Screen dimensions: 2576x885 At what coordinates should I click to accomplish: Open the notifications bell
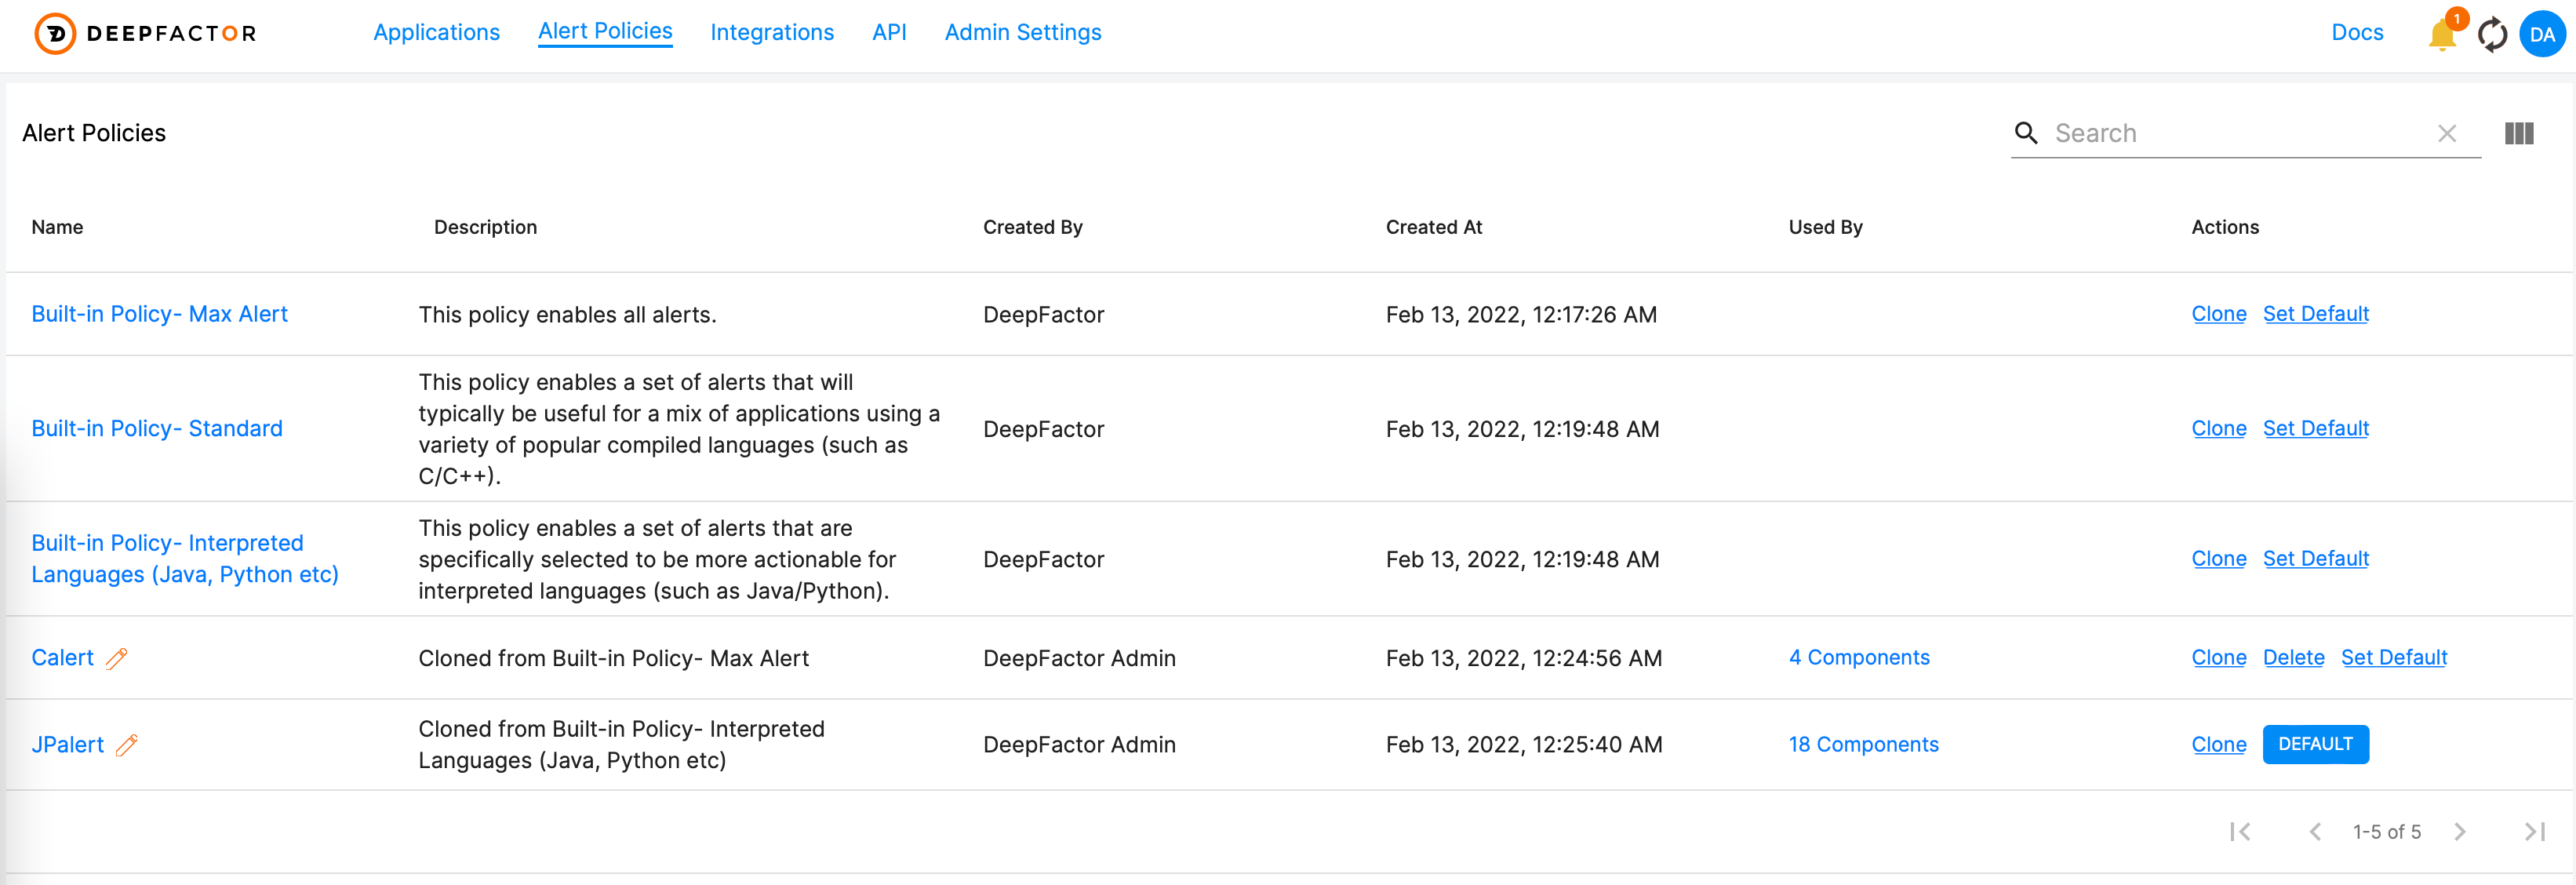pyautogui.click(x=2442, y=34)
